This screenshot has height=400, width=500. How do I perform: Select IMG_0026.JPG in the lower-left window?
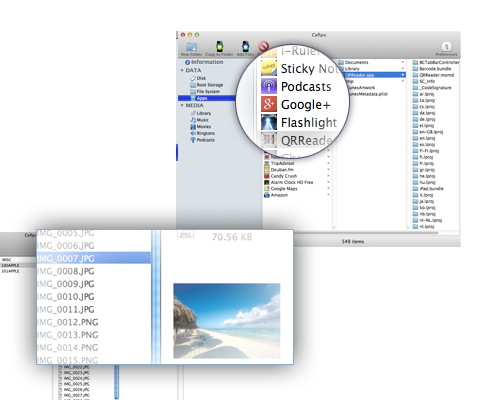pyautogui.click(x=76, y=390)
